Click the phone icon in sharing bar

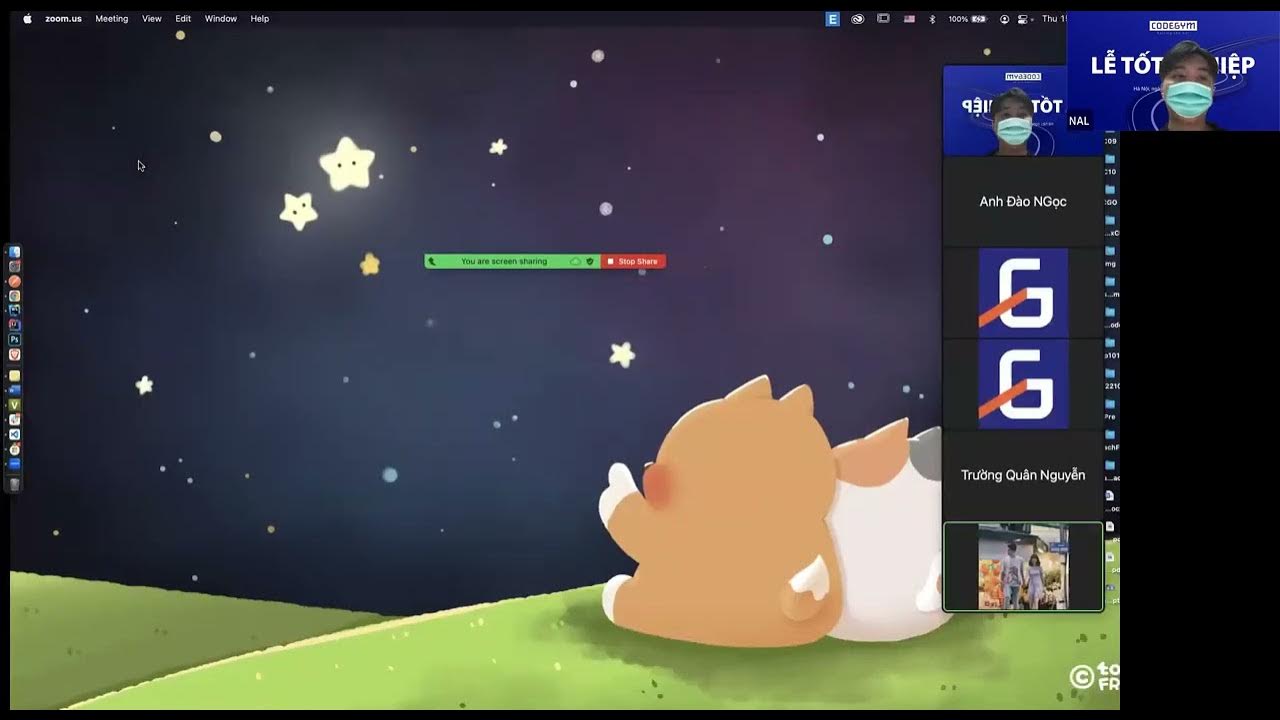click(432, 261)
